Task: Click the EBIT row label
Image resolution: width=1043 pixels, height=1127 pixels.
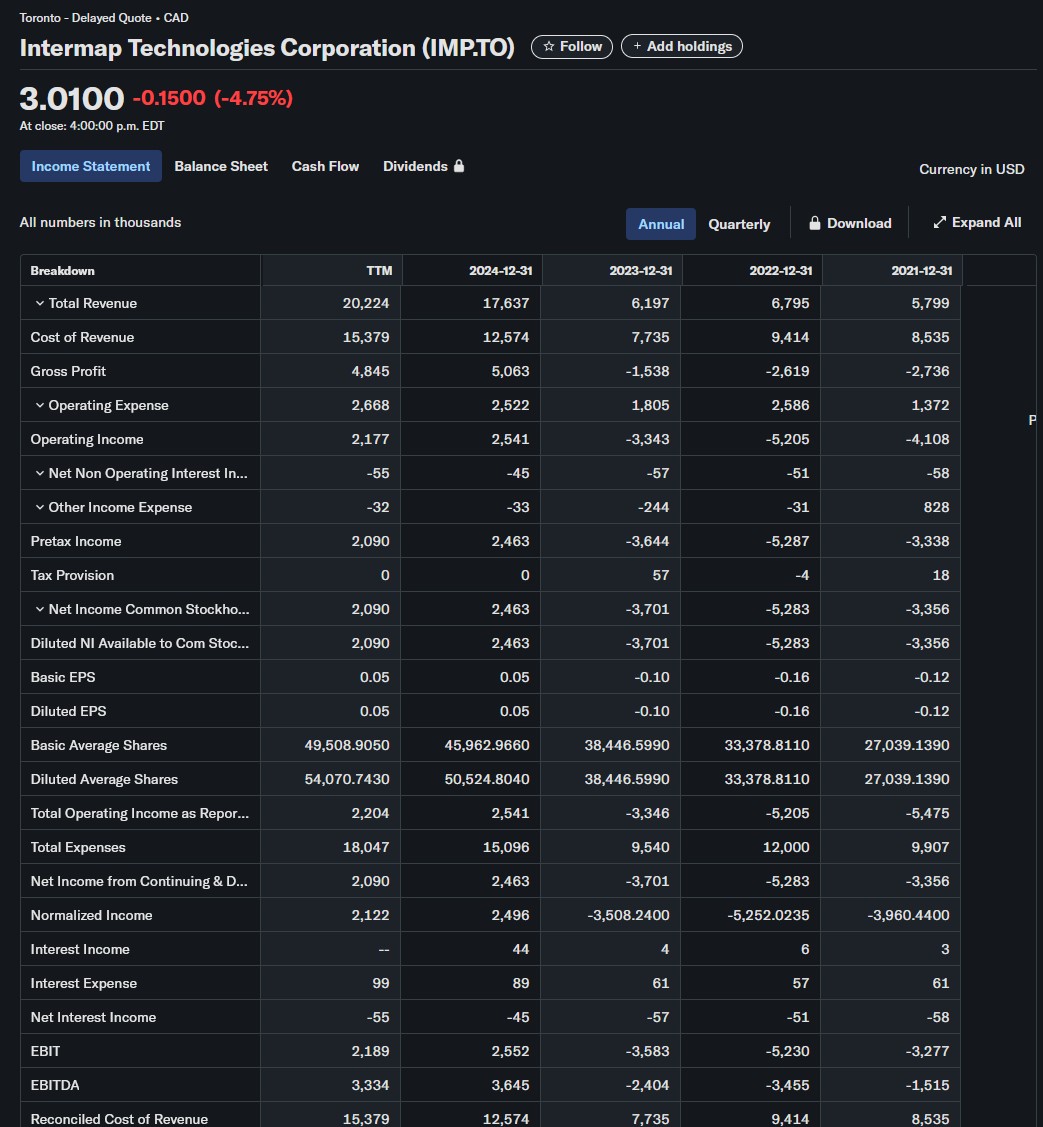Action: click(45, 1052)
